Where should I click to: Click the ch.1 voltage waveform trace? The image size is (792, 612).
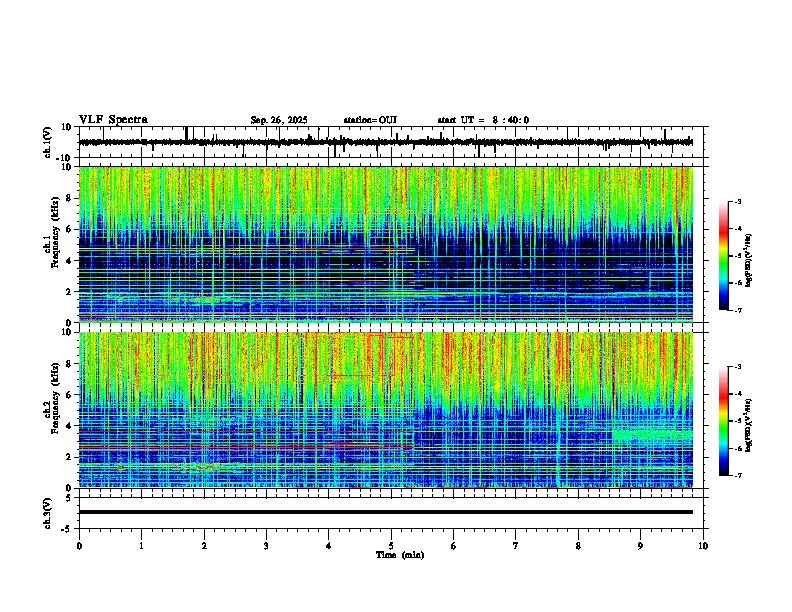[x=385, y=142]
